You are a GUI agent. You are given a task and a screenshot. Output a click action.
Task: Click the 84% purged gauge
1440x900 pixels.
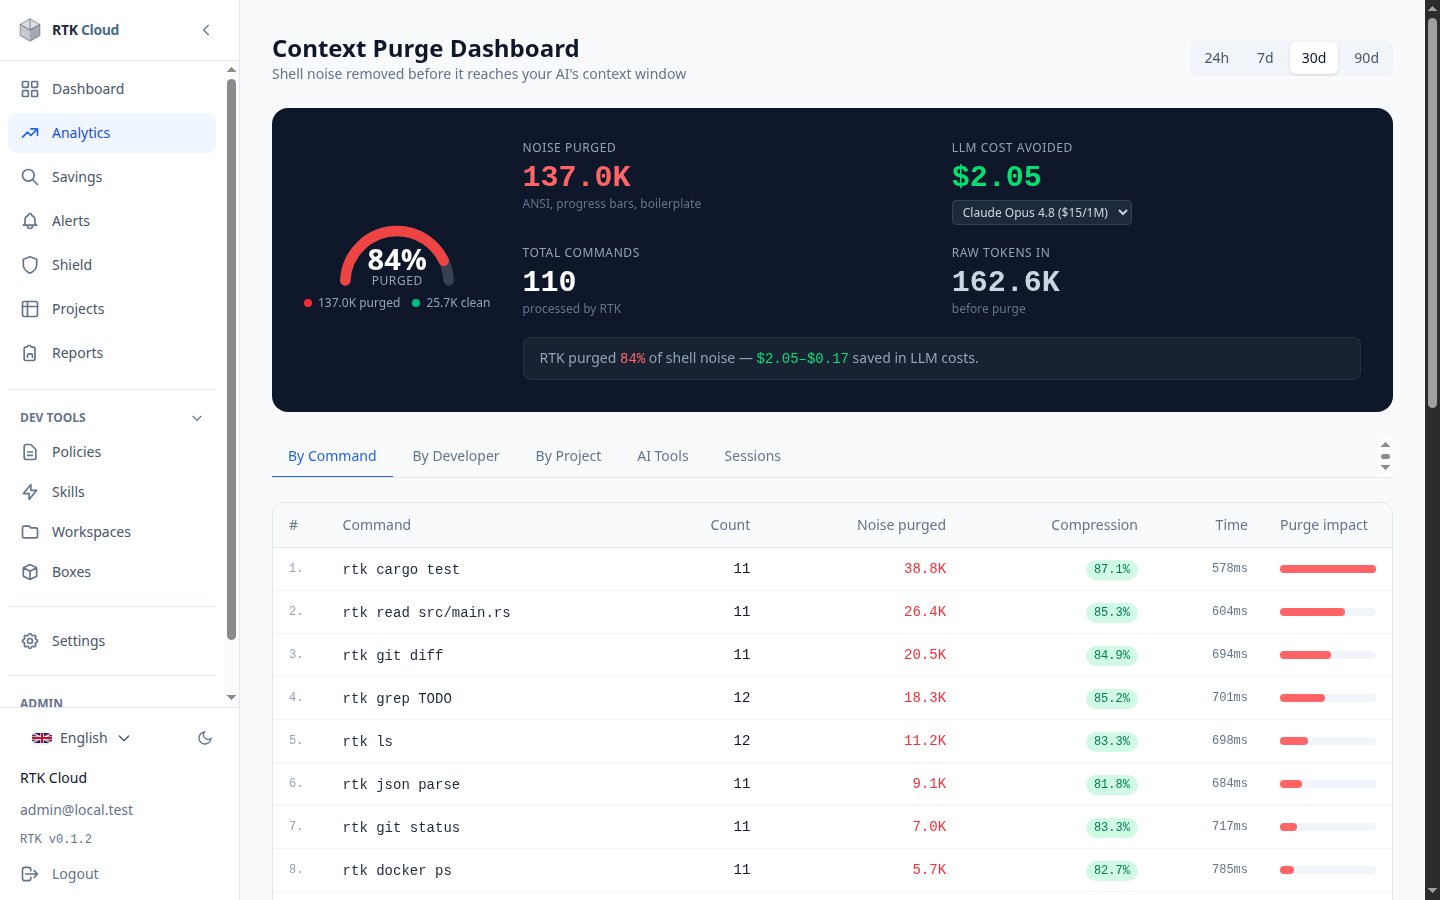397,257
